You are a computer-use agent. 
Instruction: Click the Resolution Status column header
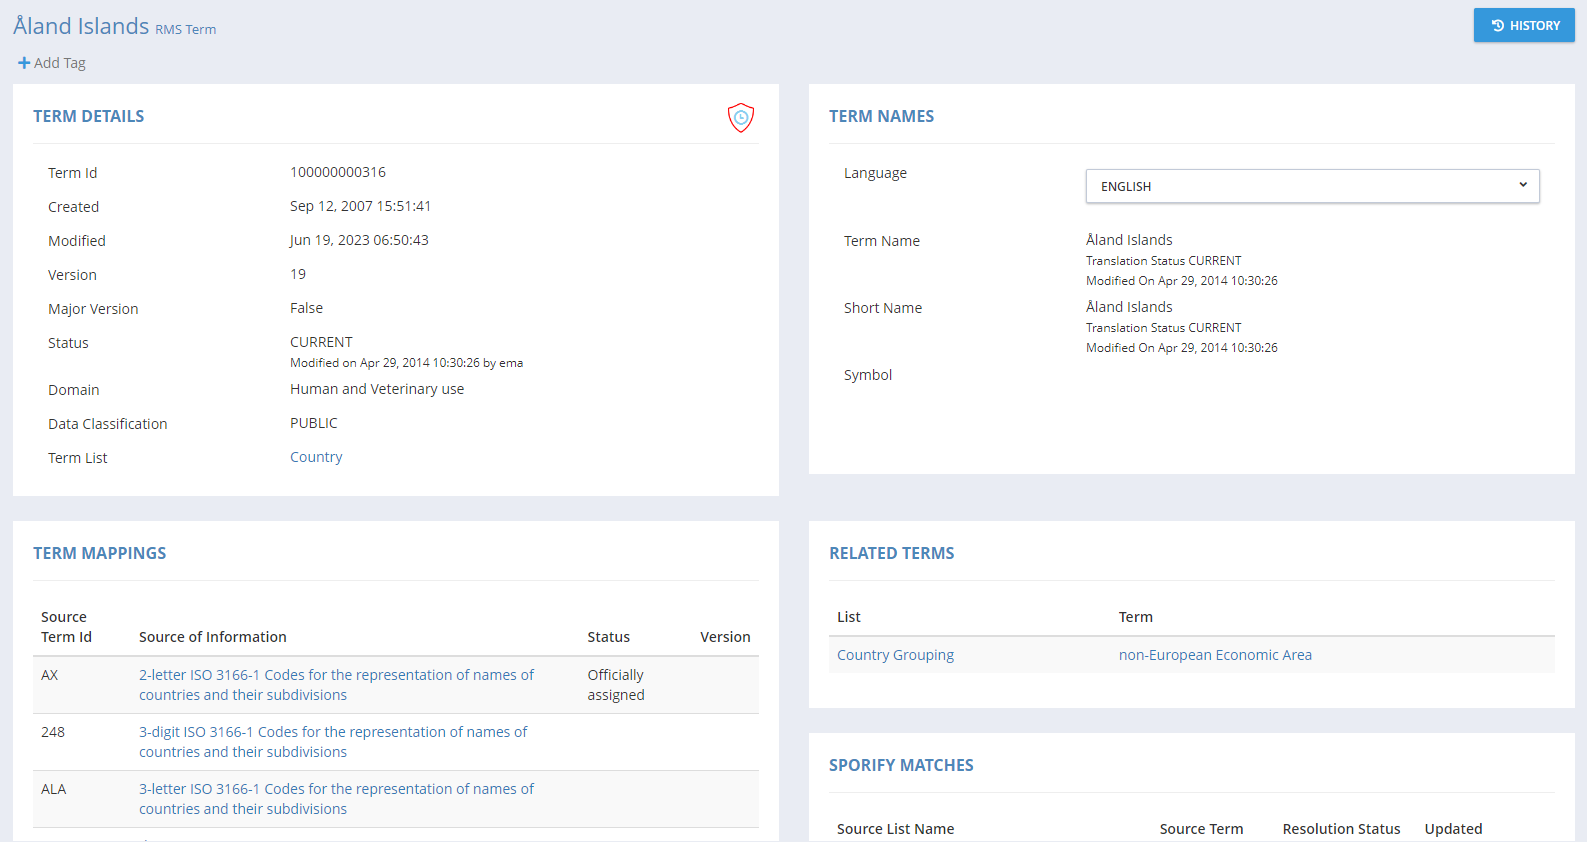(1340, 829)
